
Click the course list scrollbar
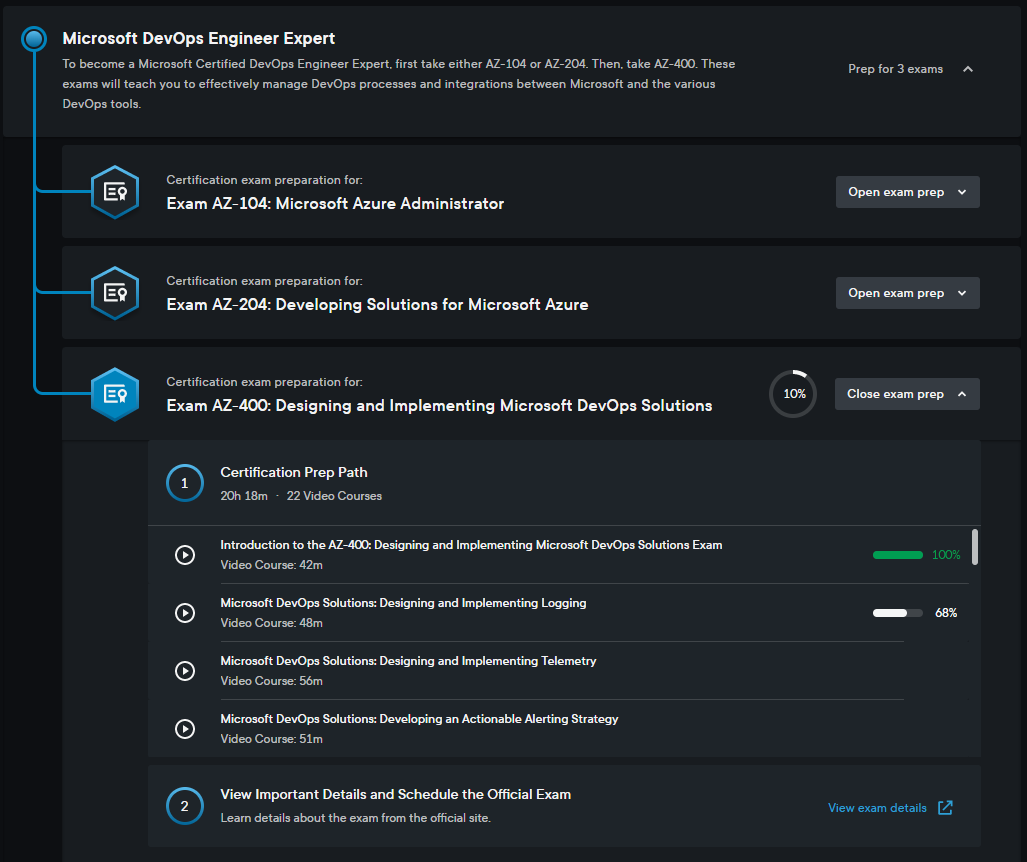tap(975, 548)
